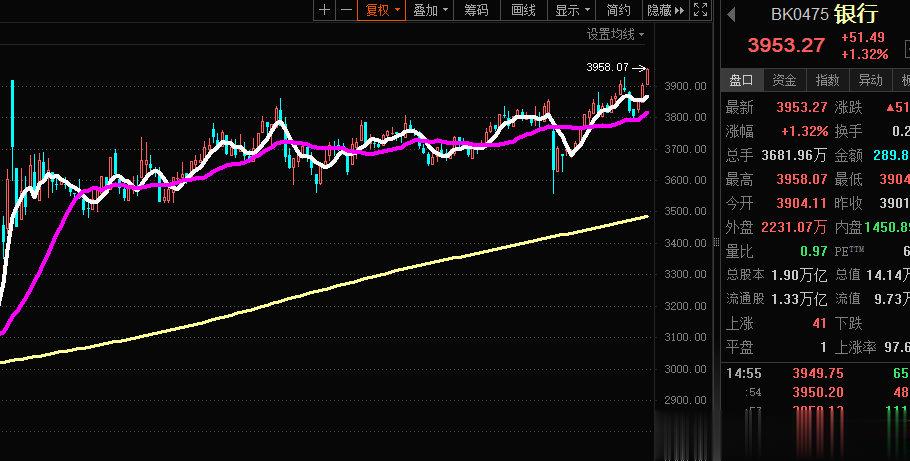The image size is (910, 461).
Task: Click 平盘 count 1
Action: click(823, 348)
